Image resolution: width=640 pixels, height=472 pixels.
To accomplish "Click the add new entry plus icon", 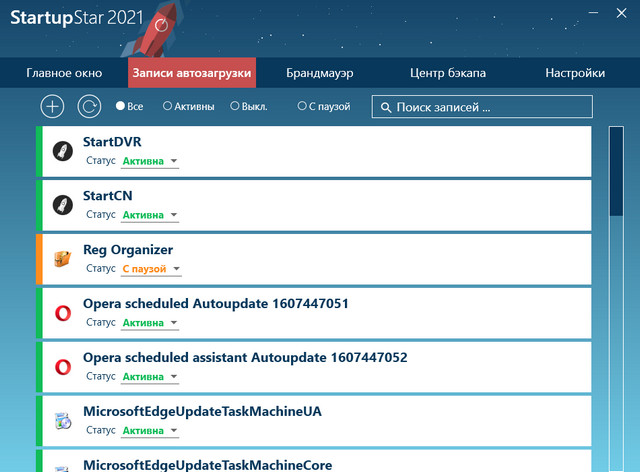I will [52, 106].
